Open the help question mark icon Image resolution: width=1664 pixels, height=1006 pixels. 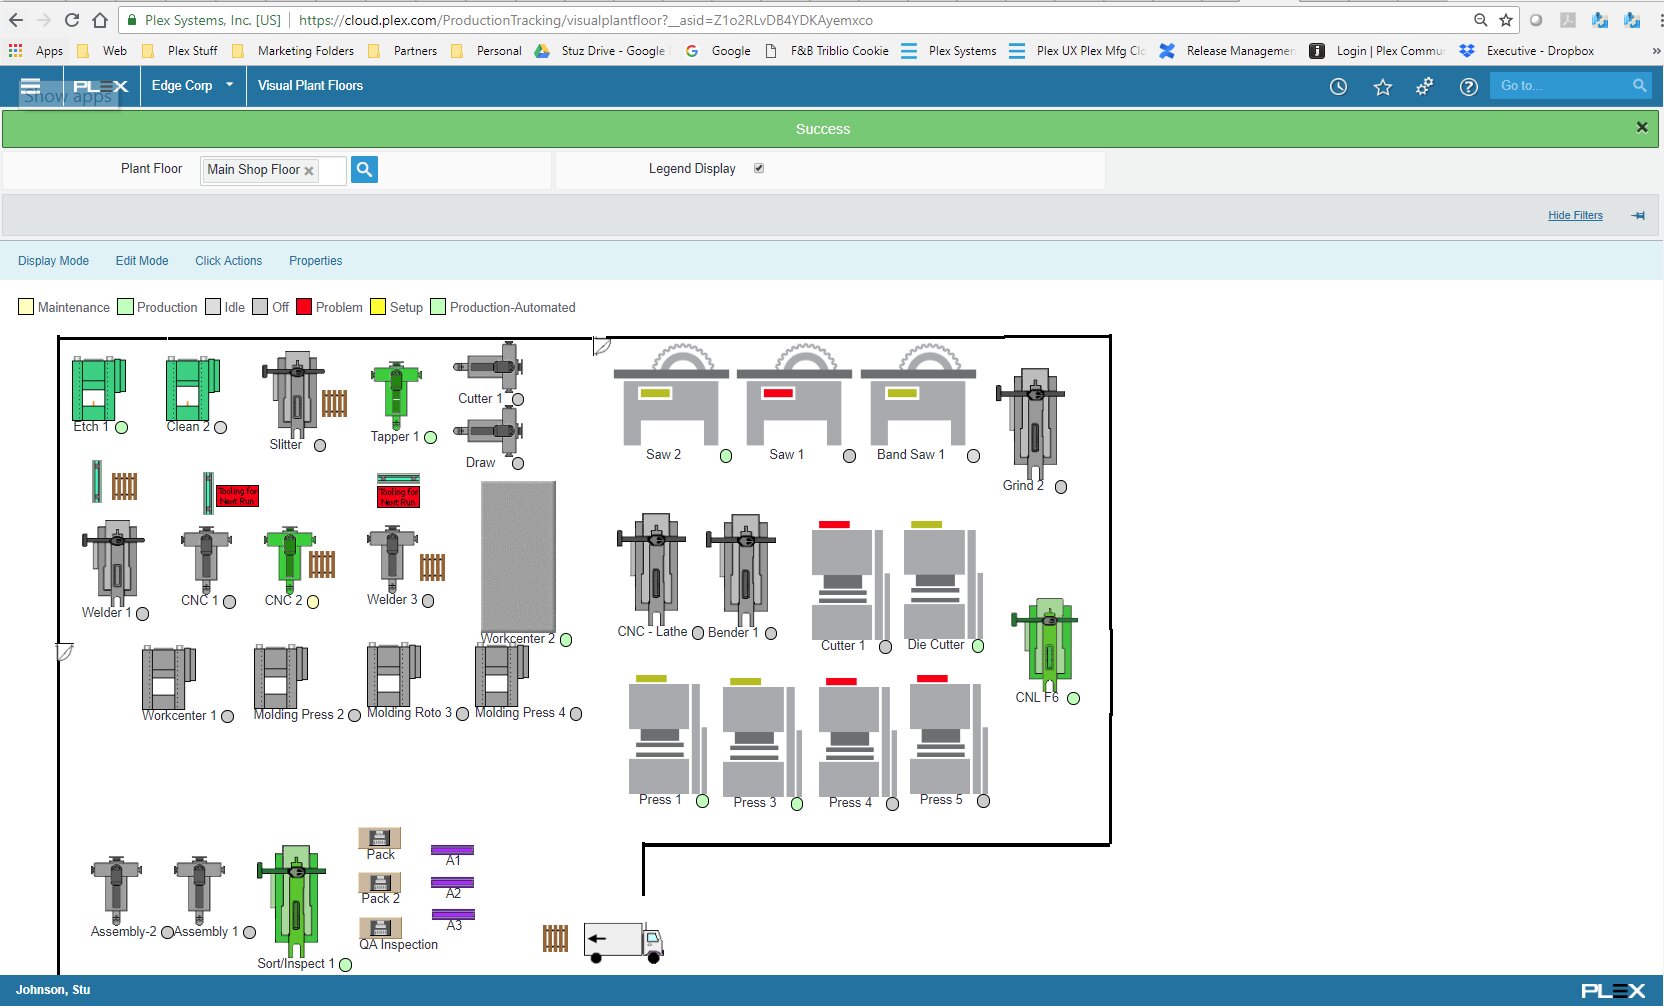[1468, 87]
